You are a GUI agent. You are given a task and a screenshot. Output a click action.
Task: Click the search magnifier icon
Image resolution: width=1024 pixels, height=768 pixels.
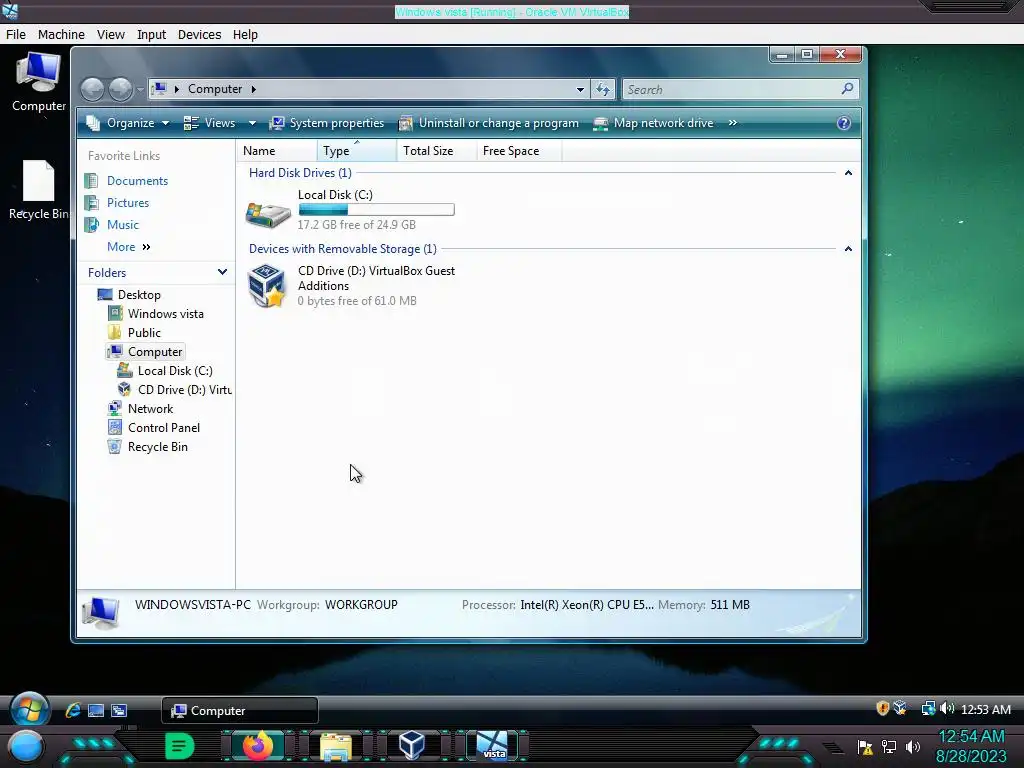tap(847, 89)
